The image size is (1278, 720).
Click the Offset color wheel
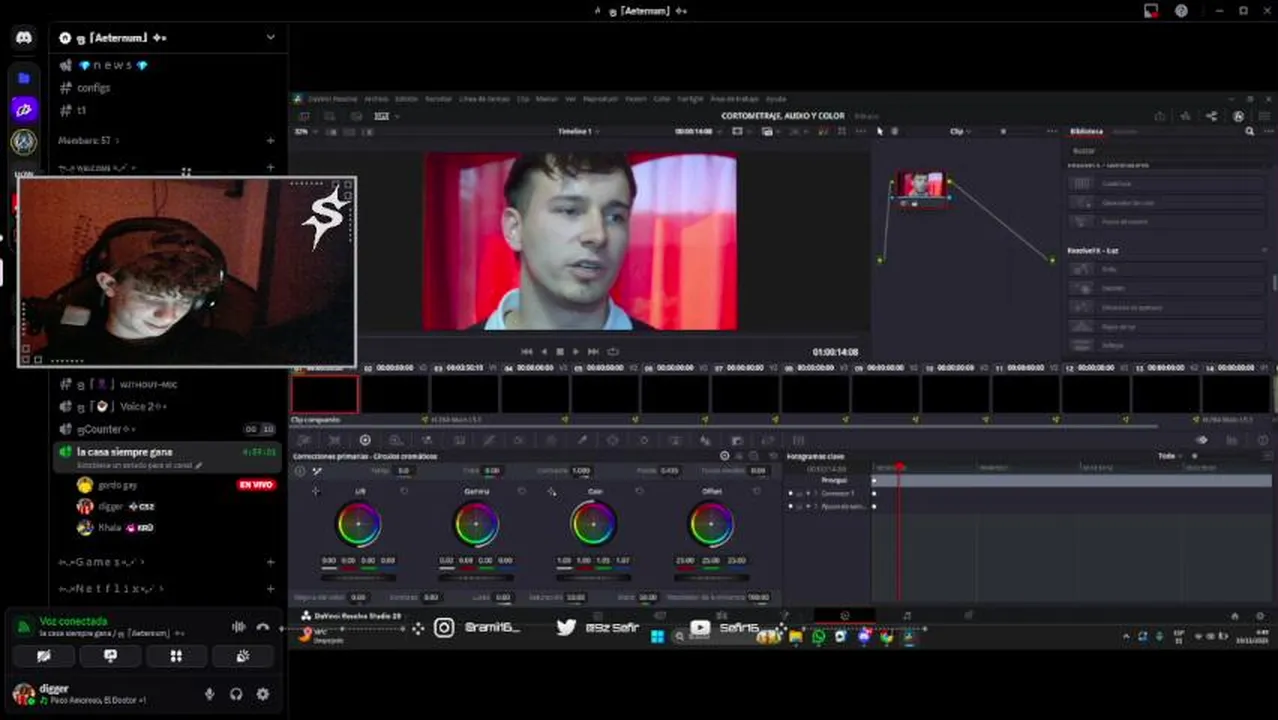click(711, 524)
